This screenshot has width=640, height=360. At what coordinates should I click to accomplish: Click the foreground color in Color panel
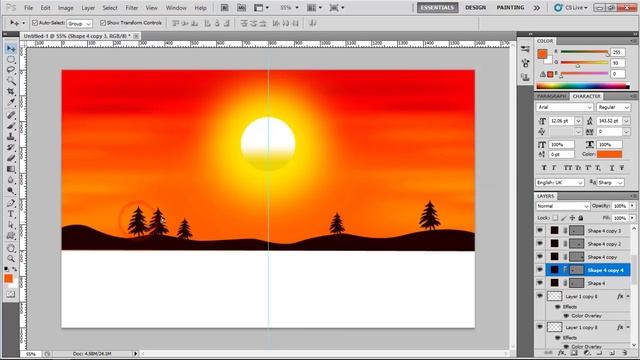pos(542,54)
